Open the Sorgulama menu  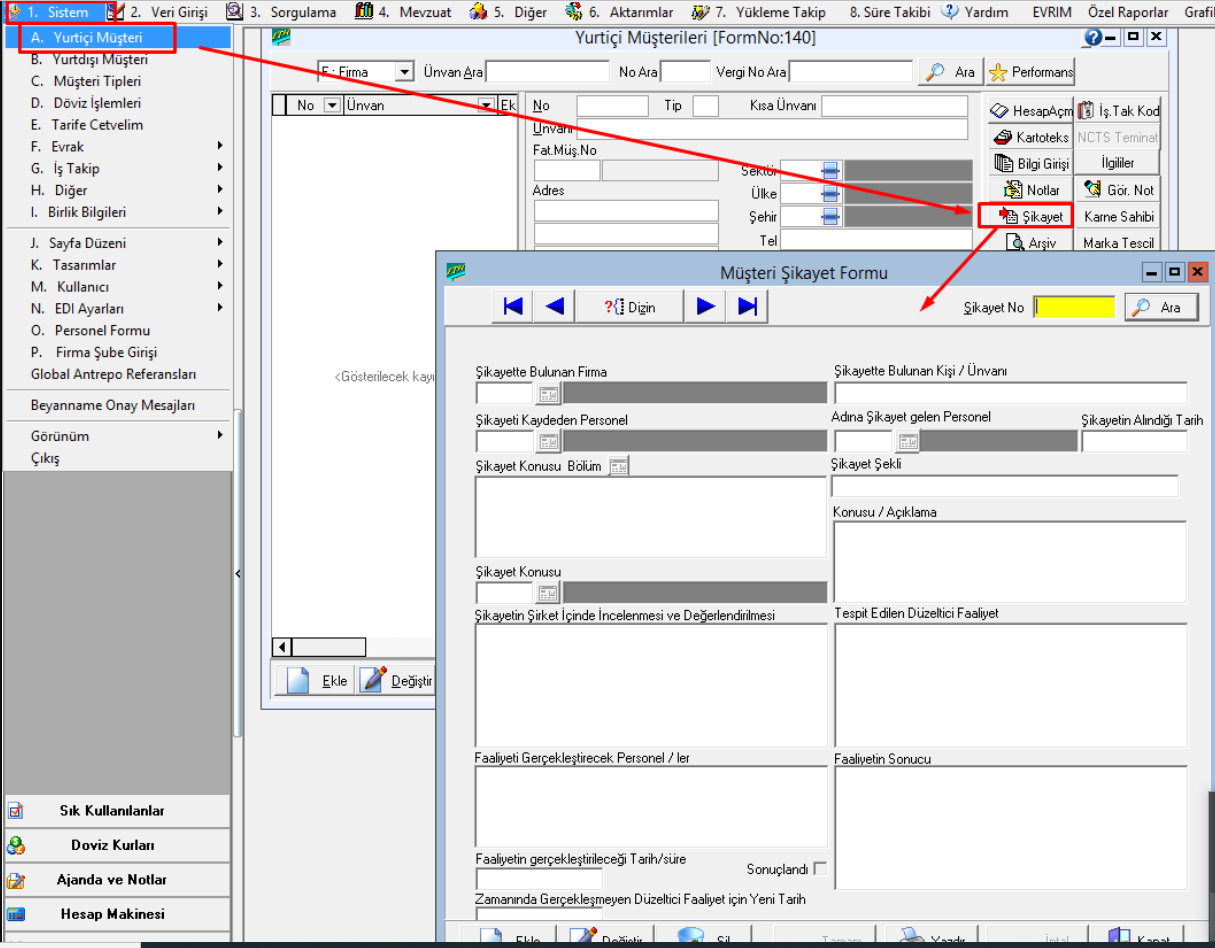click(284, 13)
